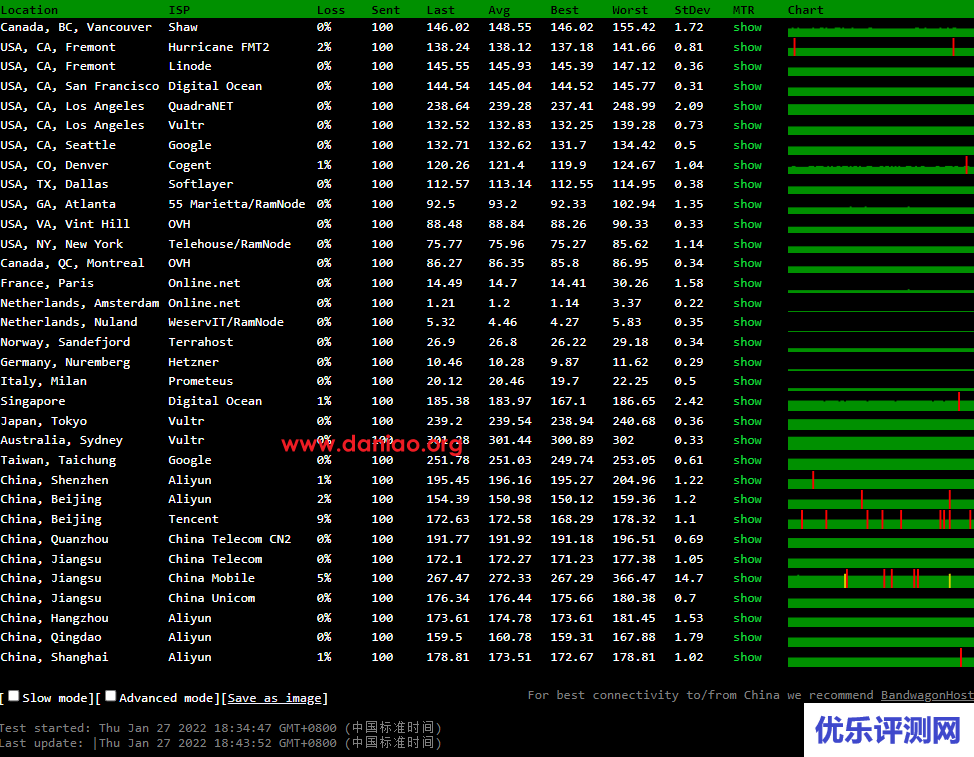This screenshot has width=974, height=757.
Task: Click the Loss column header
Action: 330,10
